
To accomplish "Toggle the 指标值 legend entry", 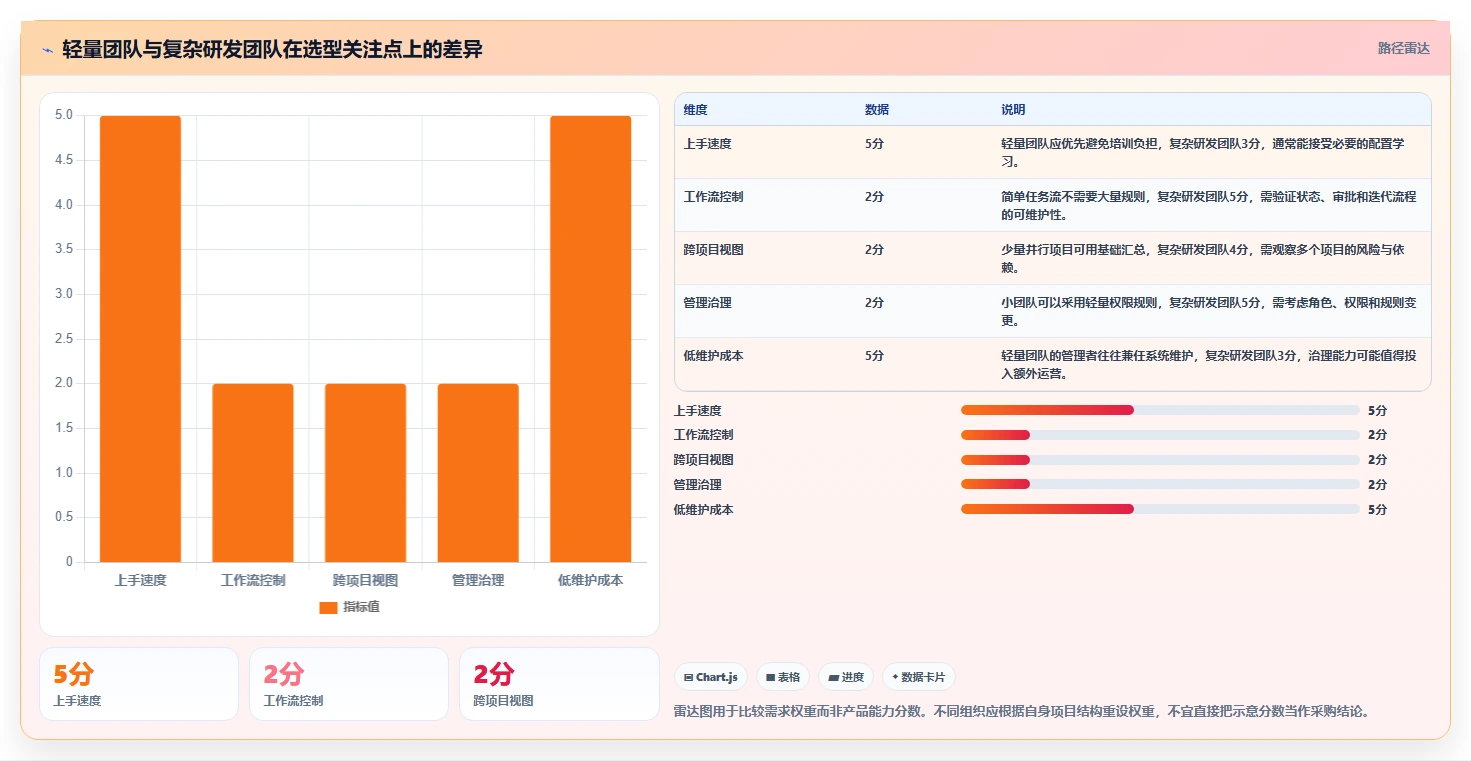I will tap(349, 607).
